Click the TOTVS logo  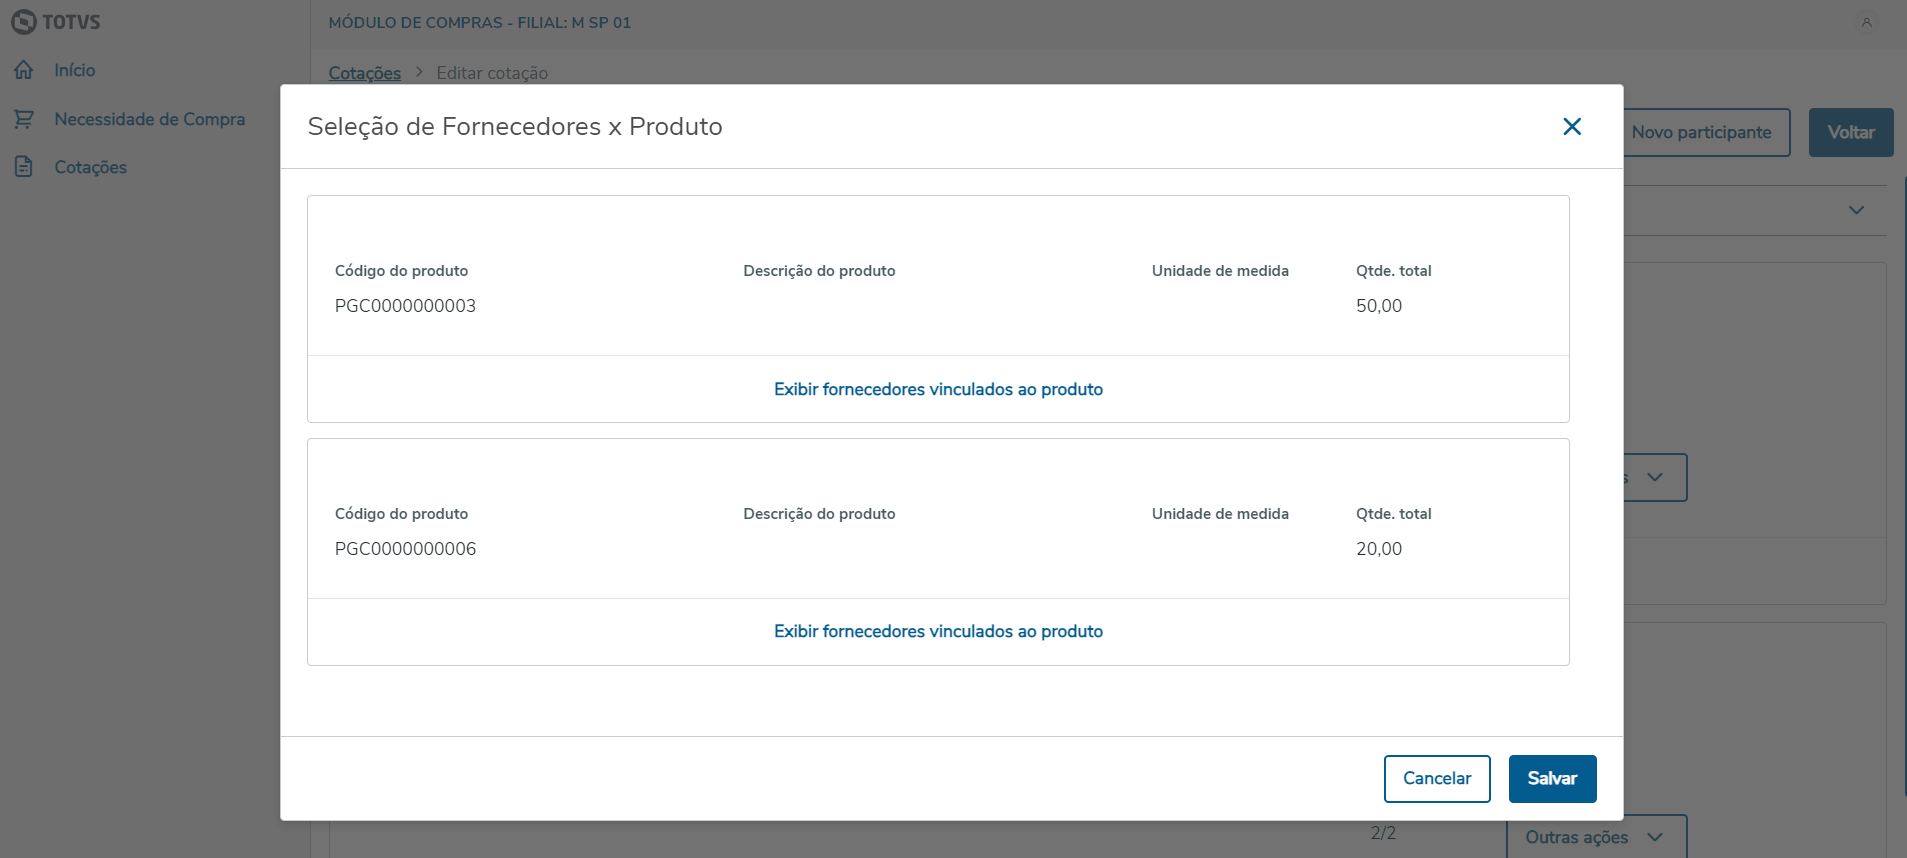pos(56,22)
